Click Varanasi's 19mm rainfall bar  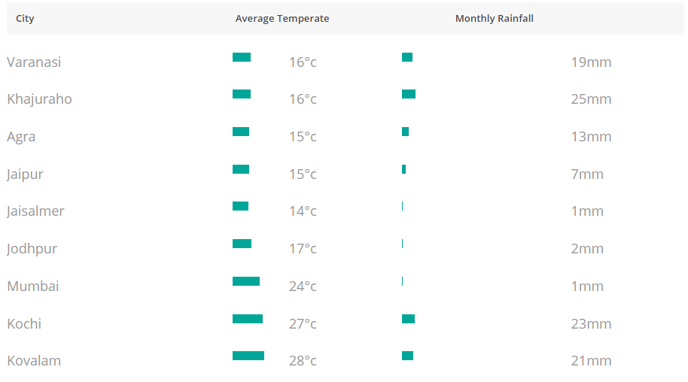point(407,57)
